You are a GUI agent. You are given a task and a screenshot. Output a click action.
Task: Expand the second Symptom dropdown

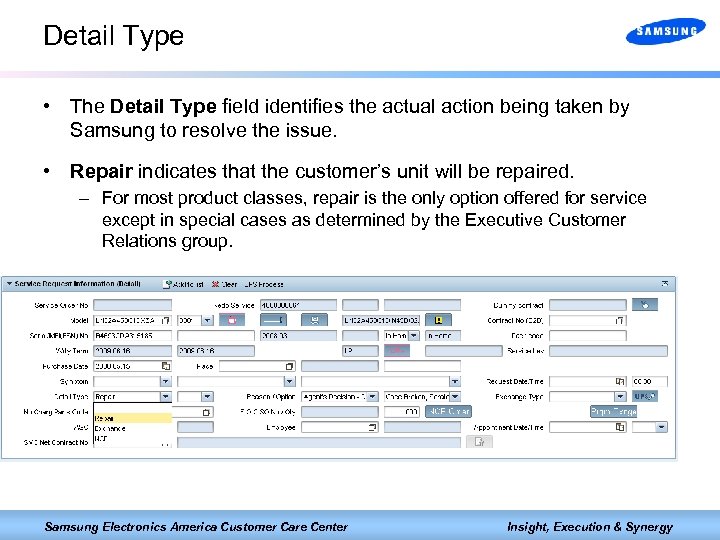[x=289, y=381]
